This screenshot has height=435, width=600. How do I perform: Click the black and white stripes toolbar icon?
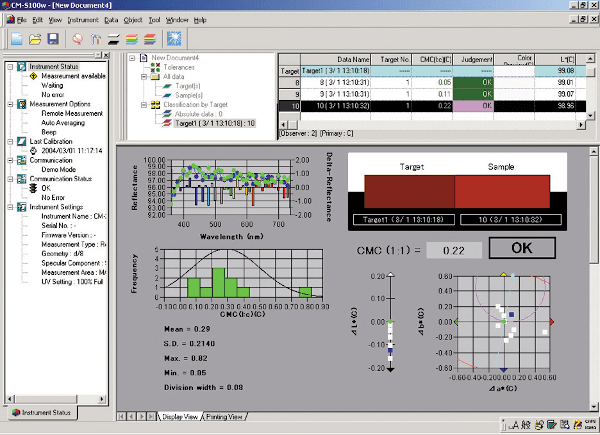click(x=115, y=39)
